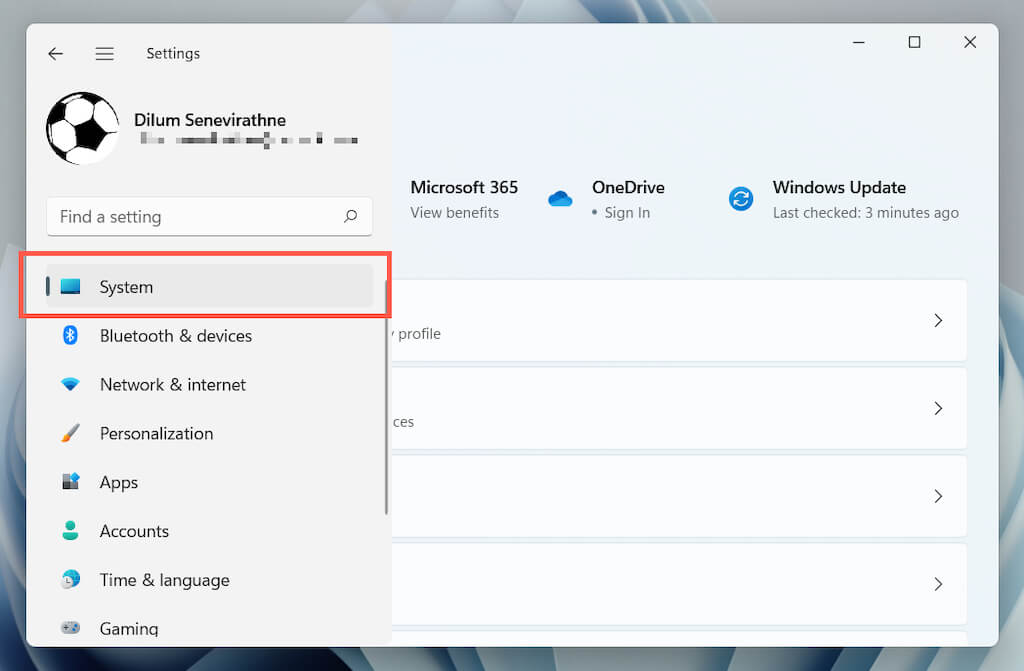1024x671 pixels.
Task: Open the Accounts settings page
Action: (x=134, y=531)
